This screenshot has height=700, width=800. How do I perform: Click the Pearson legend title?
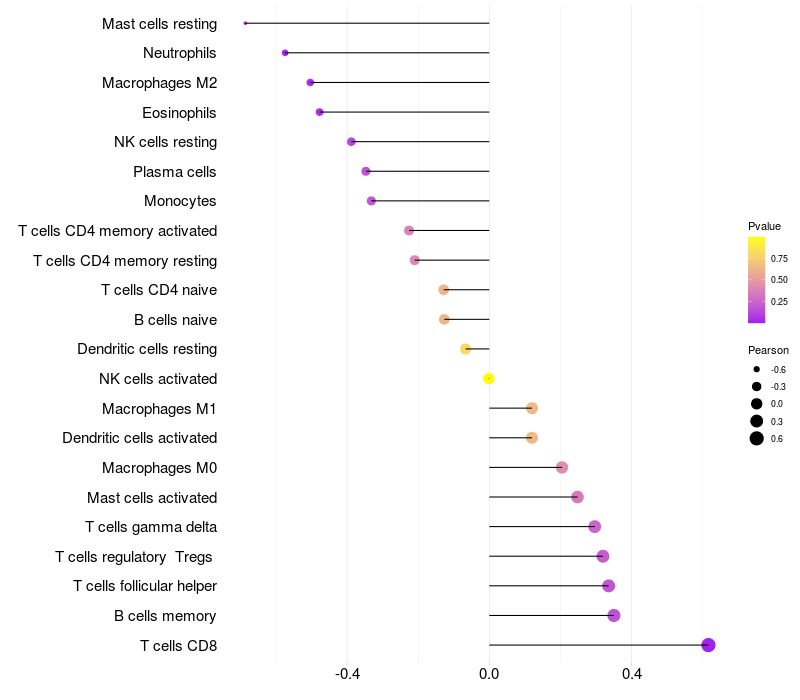click(x=768, y=350)
